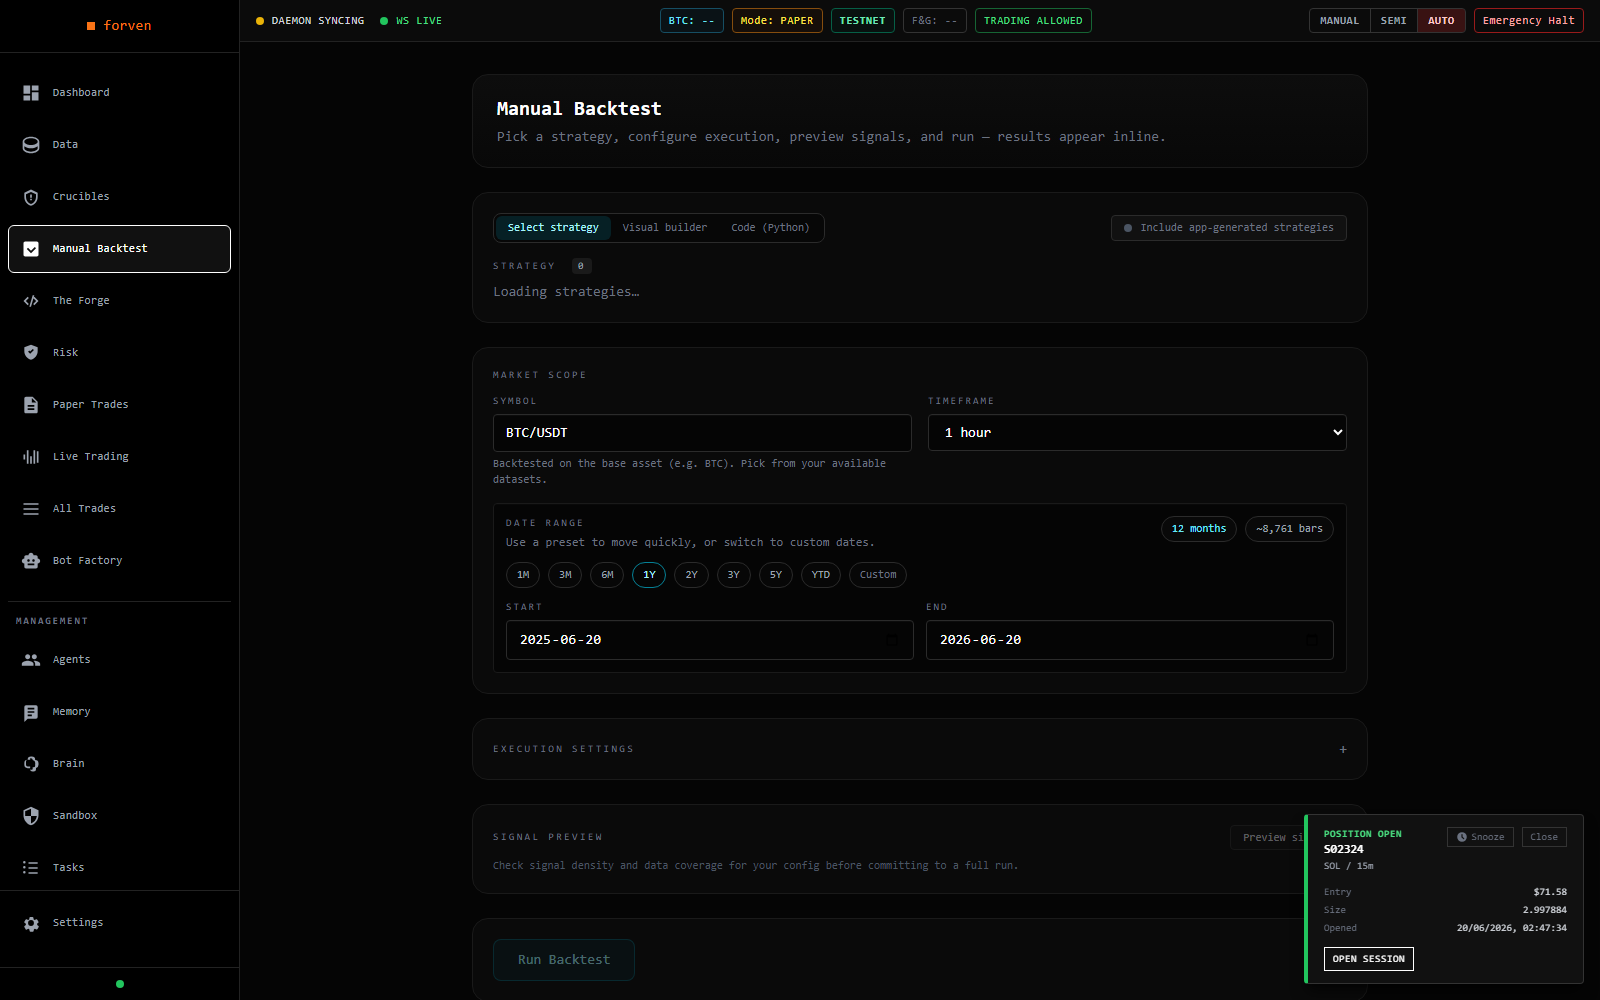Open the Code (Python) tab
This screenshot has width=1600, height=1000.
coord(770,228)
